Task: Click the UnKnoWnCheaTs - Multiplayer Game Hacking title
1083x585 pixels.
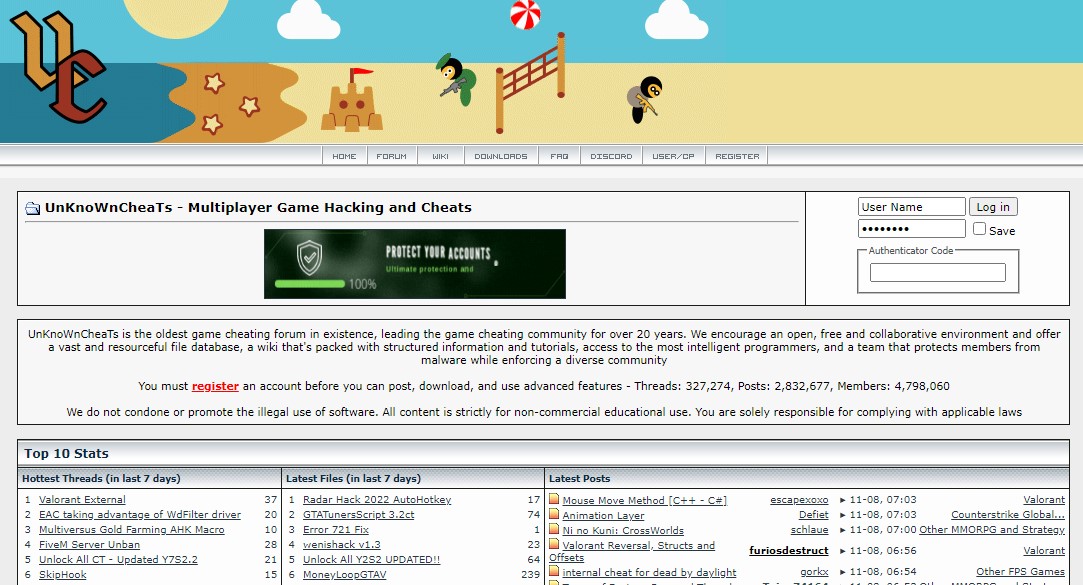Action: click(258, 207)
